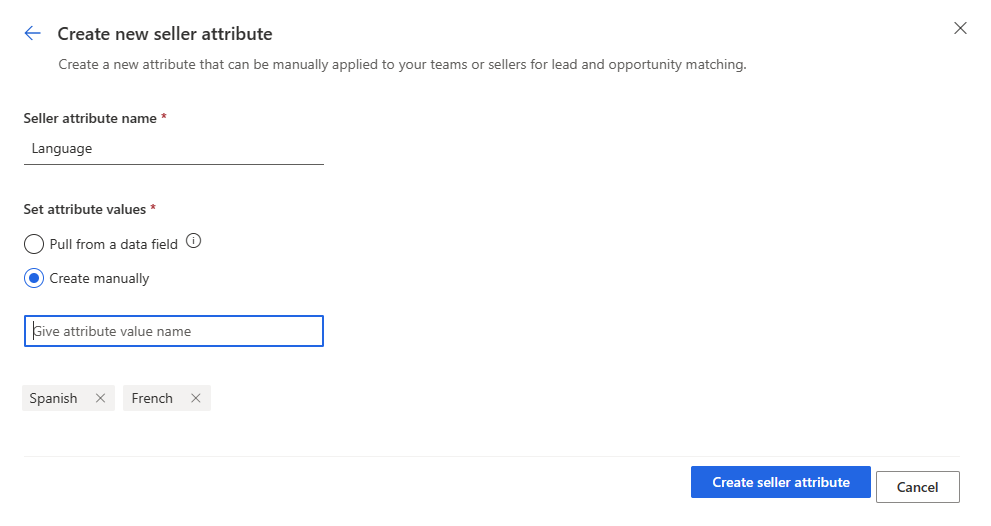Image resolution: width=991 pixels, height=526 pixels.
Task: Click the Seller attribute name field
Action: click(x=173, y=149)
